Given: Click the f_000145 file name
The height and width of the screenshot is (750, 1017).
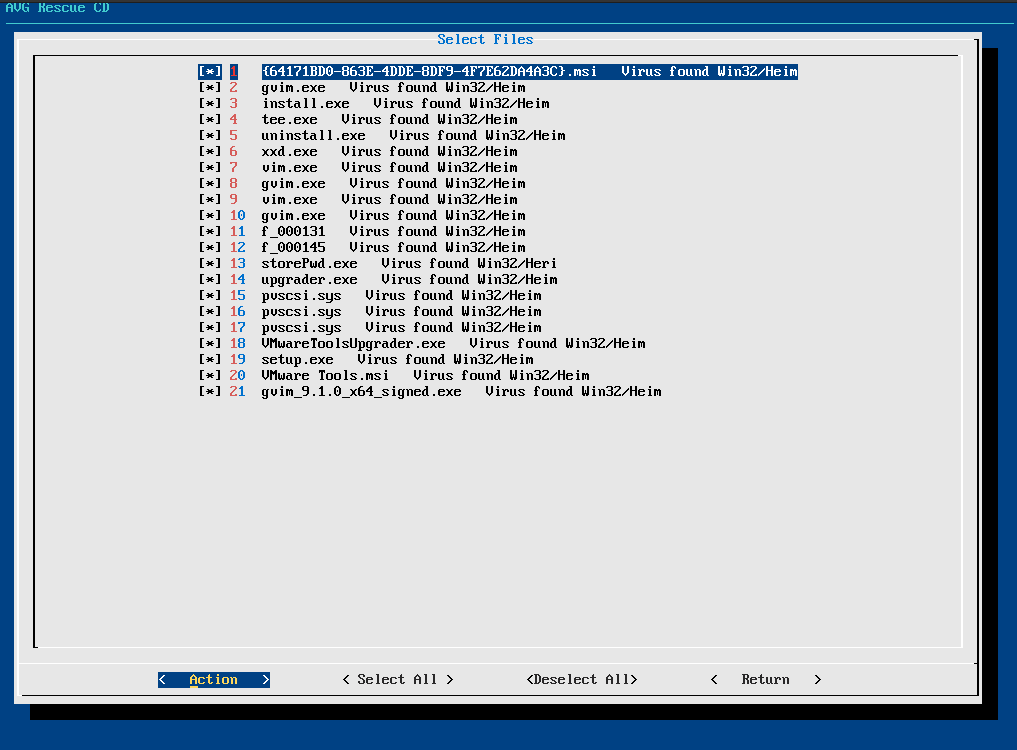Looking at the screenshot, I should pyautogui.click(x=293, y=247).
